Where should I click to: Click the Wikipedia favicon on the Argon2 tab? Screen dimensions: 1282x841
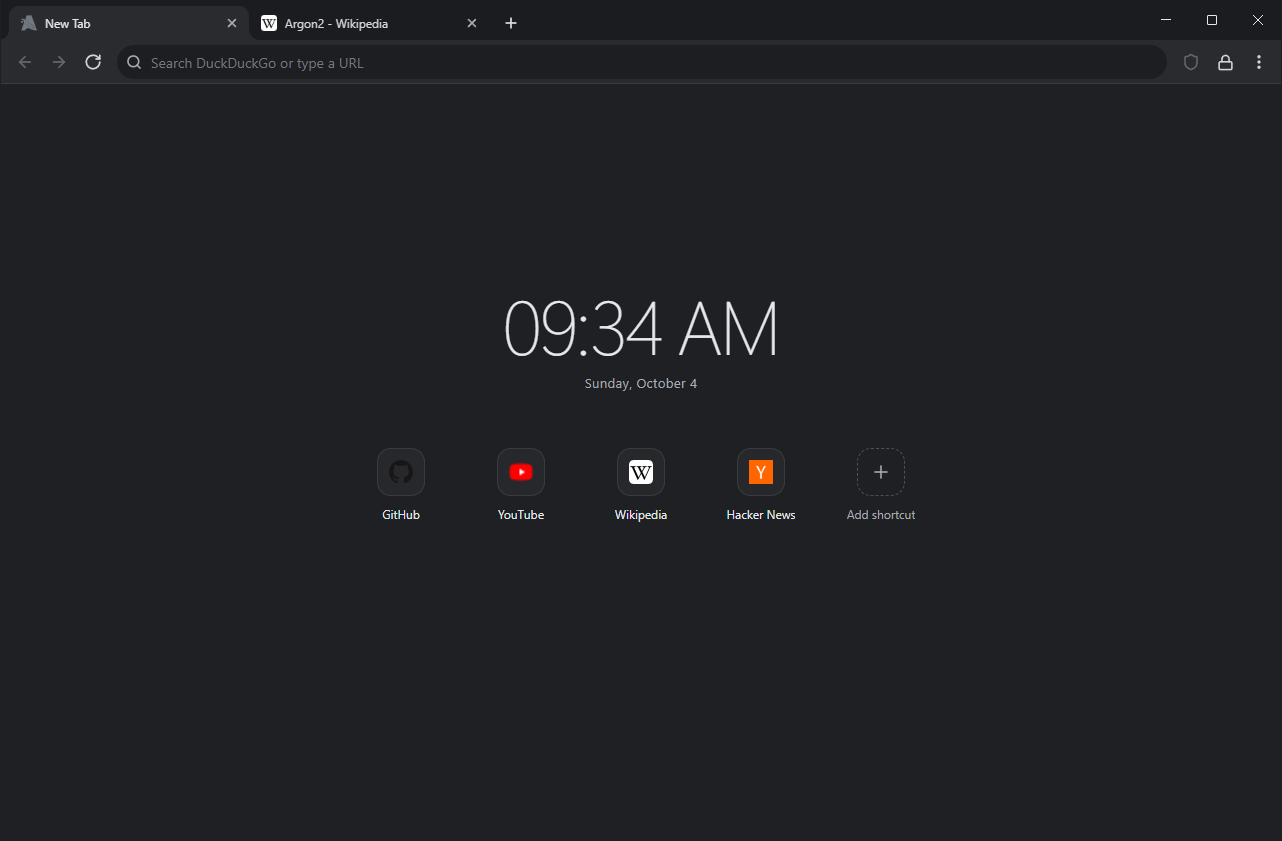[x=269, y=23]
